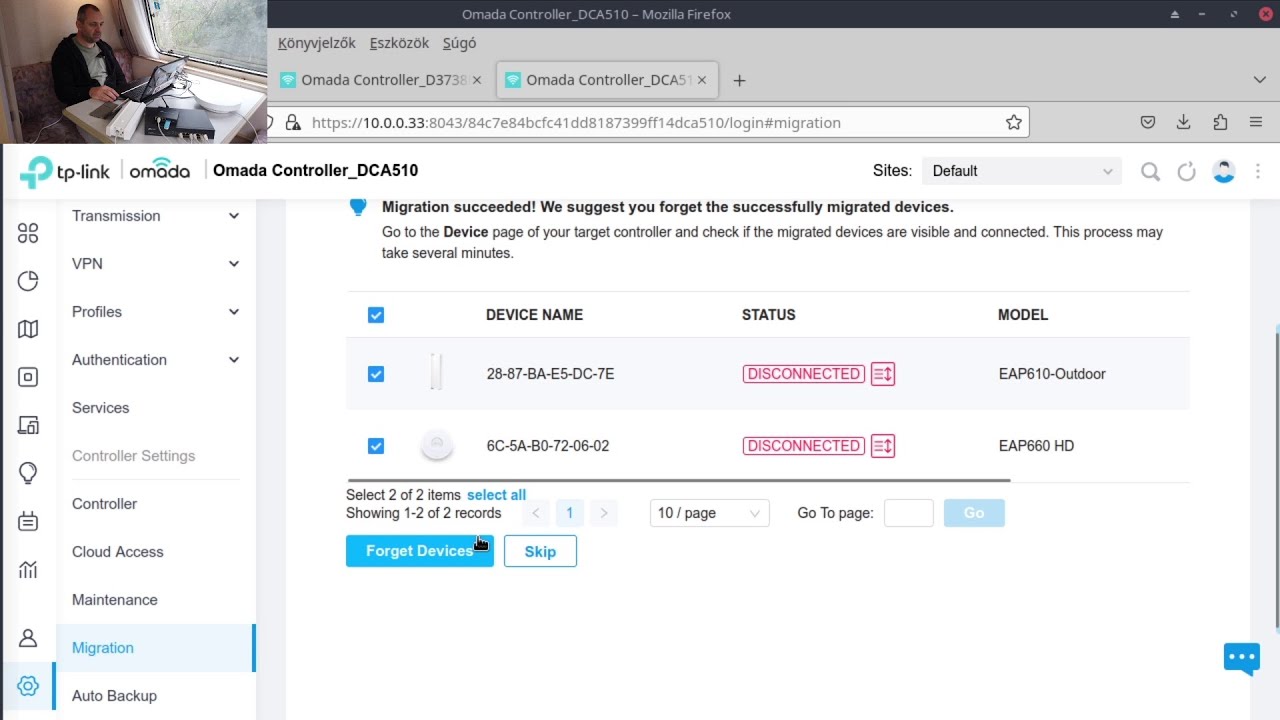Expand the Profiles menu section

(156, 312)
